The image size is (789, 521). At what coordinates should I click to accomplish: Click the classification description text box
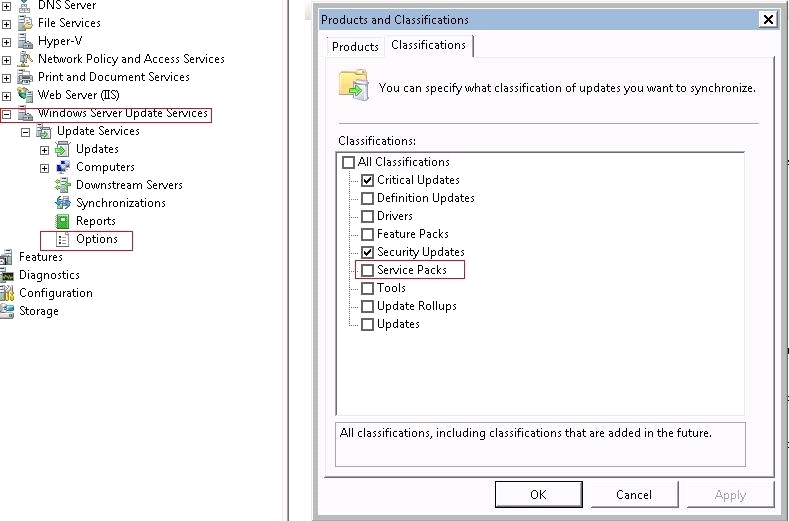(540, 444)
